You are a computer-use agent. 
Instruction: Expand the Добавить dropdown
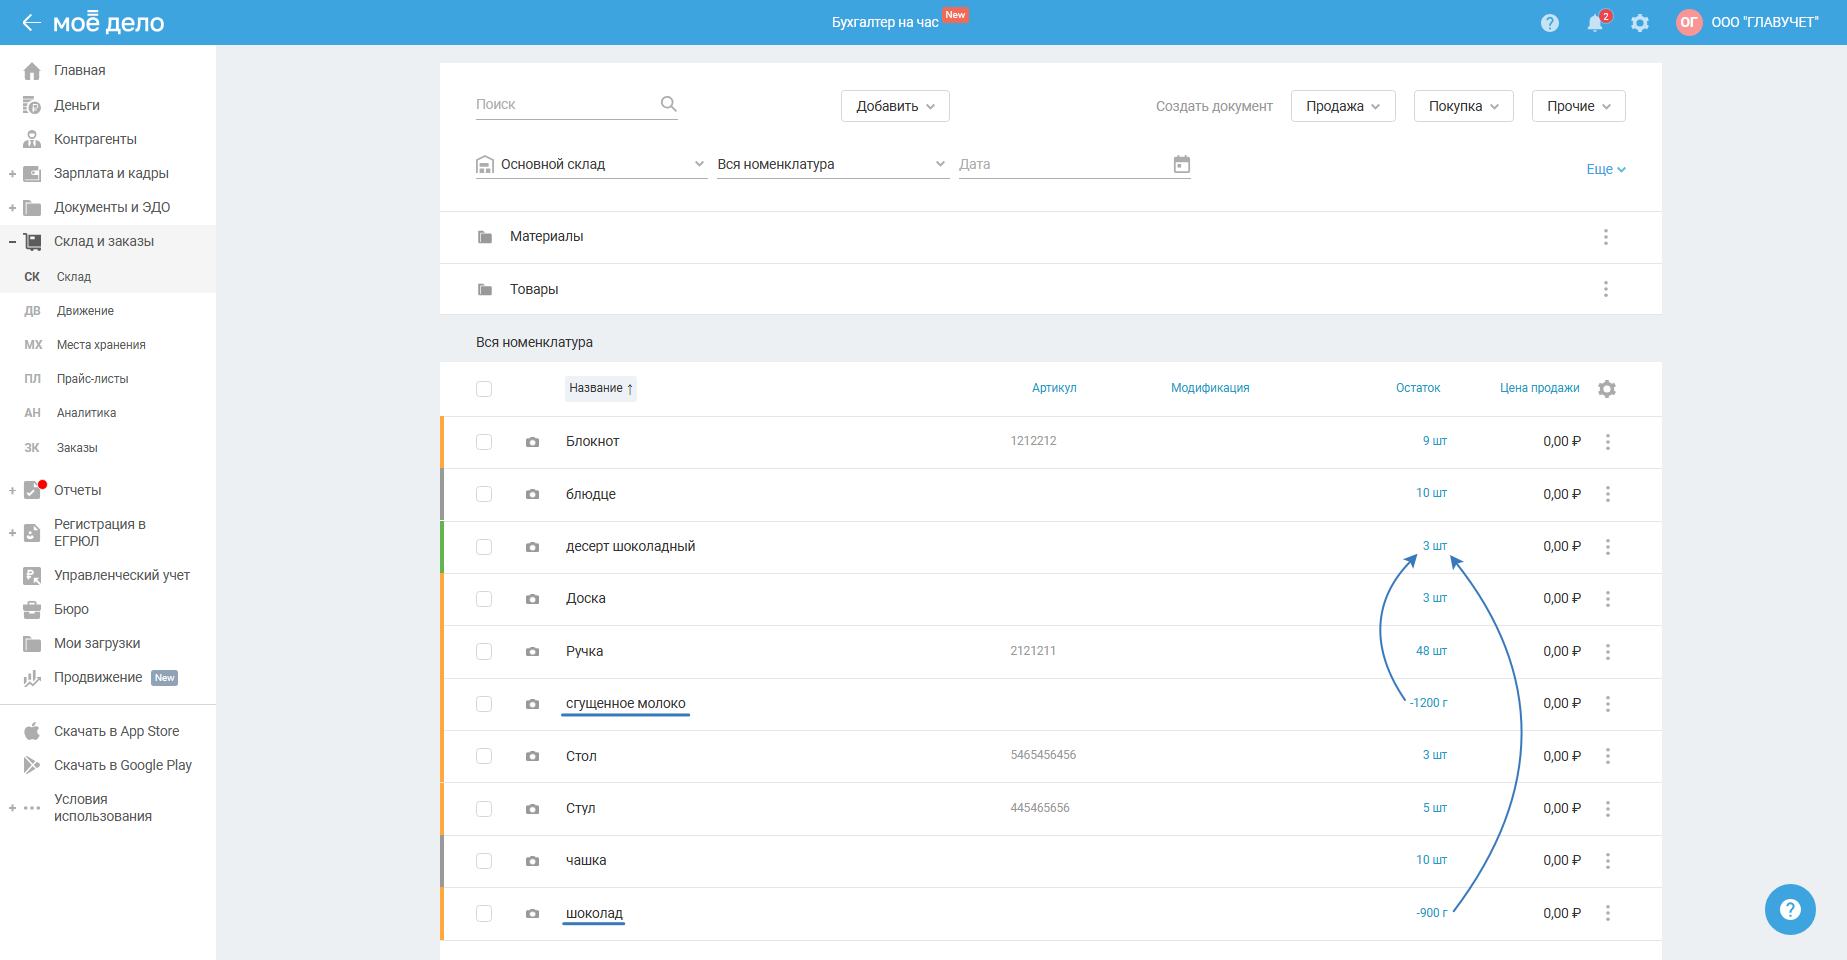click(895, 106)
